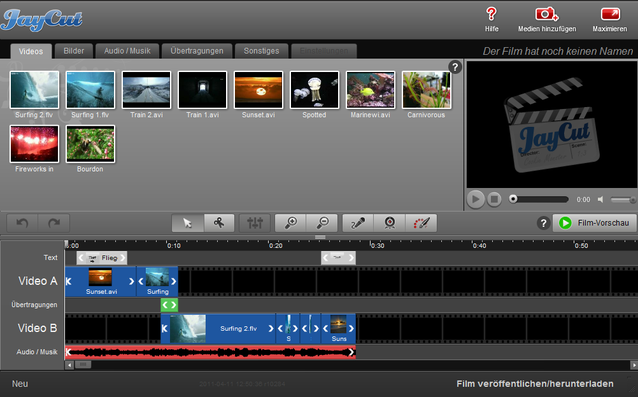
Task: Select the scissors cut tool
Action: [x=219, y=223]
